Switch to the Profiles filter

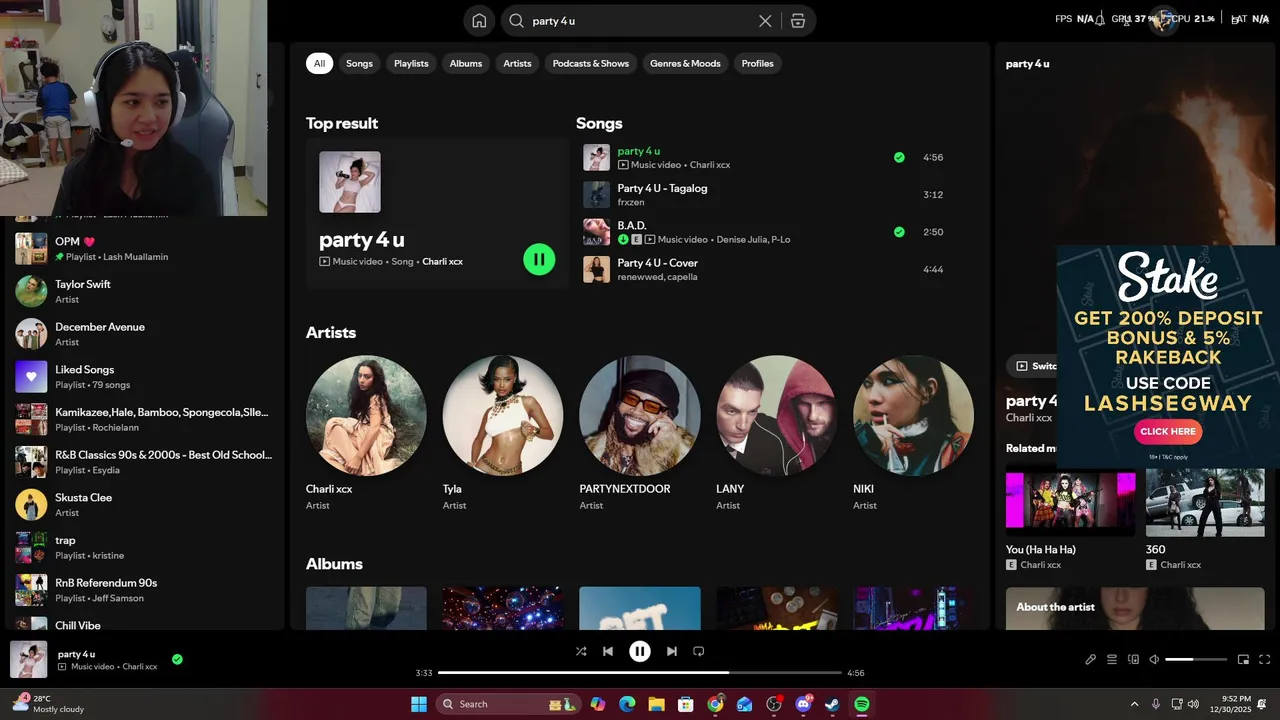click(757, 63)
